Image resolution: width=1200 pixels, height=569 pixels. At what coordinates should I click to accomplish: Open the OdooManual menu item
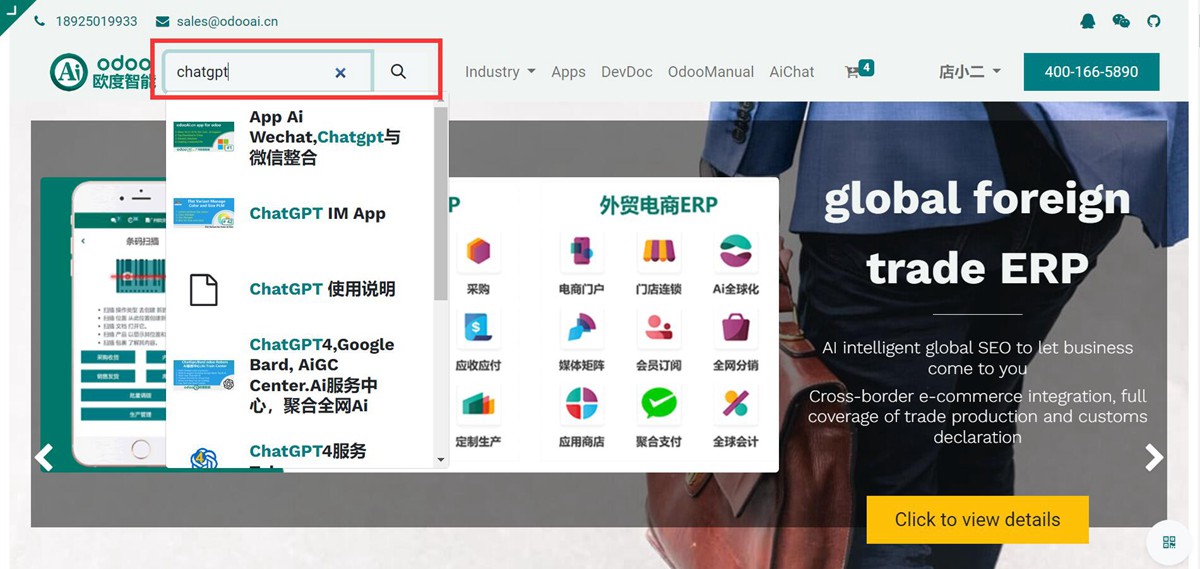pos(711,72)
